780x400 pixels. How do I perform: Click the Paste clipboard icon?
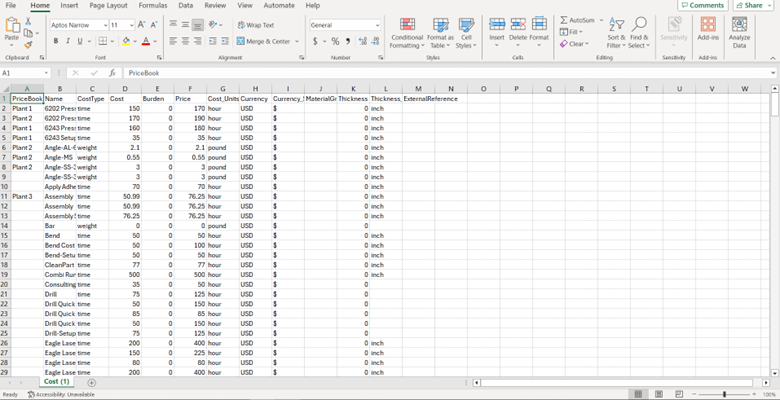[x=12, y=27]
